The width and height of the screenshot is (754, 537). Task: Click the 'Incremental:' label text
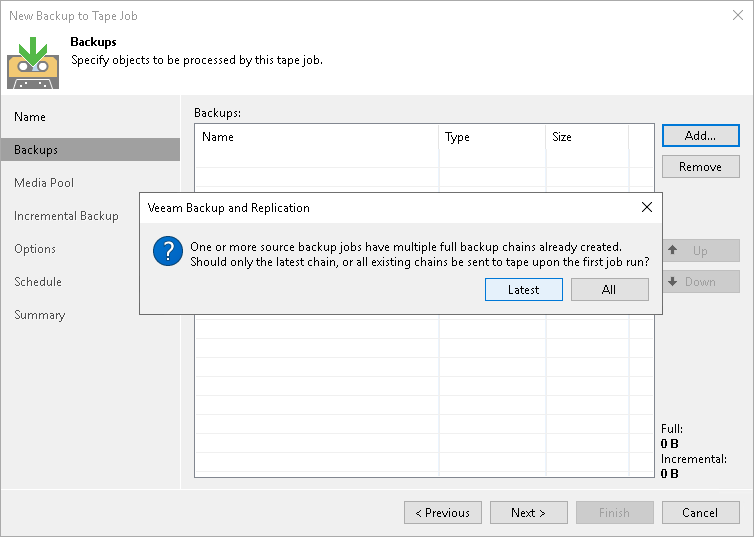pyautogui.click(x=694, y=459)
